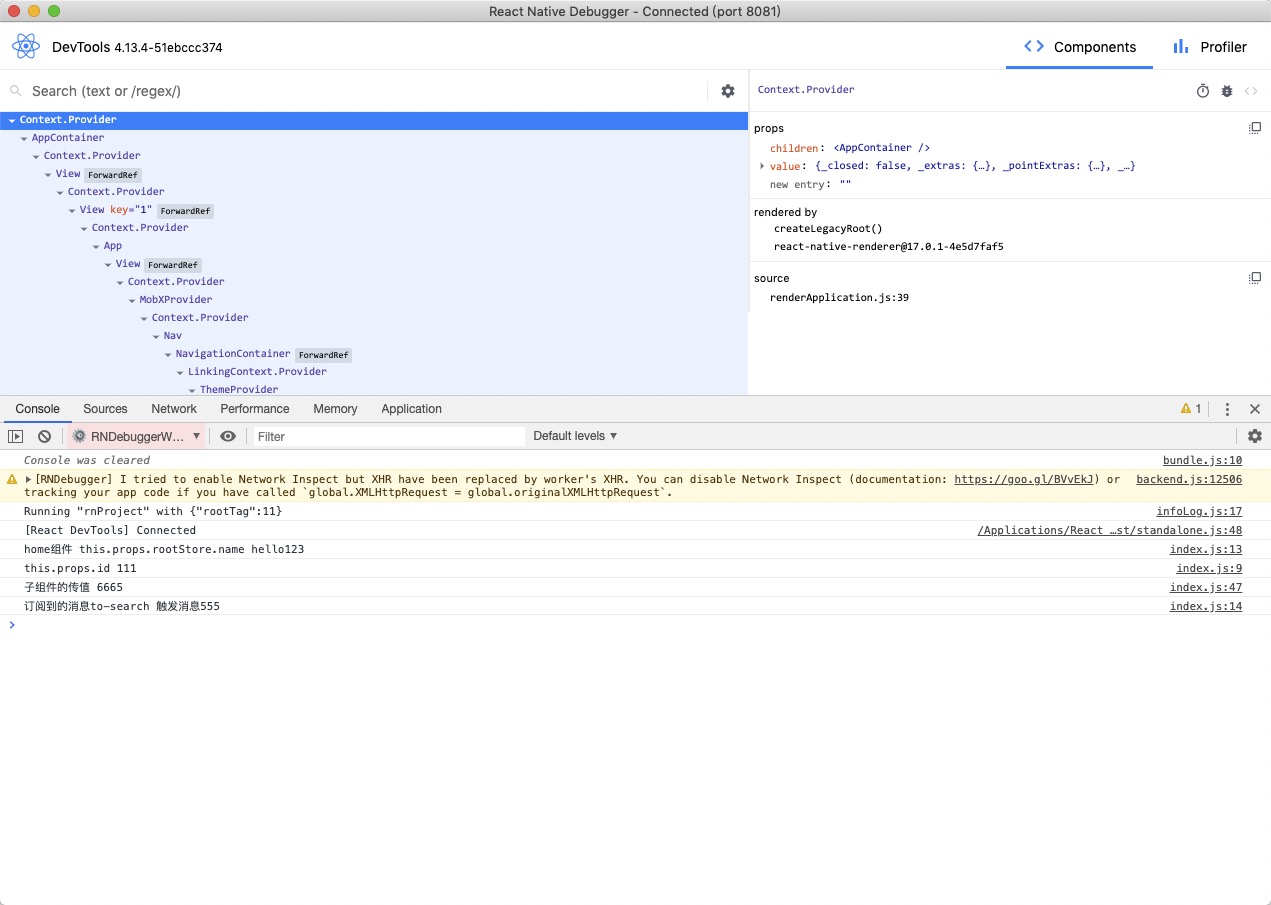The image size is (1271, 905).
Task: Click the new entry value field
Action: tap(845, 185)
